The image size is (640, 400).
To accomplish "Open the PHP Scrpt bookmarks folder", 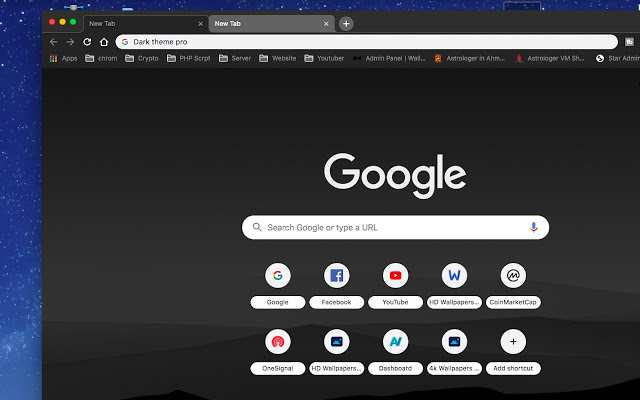I will [x=189, y=58].
